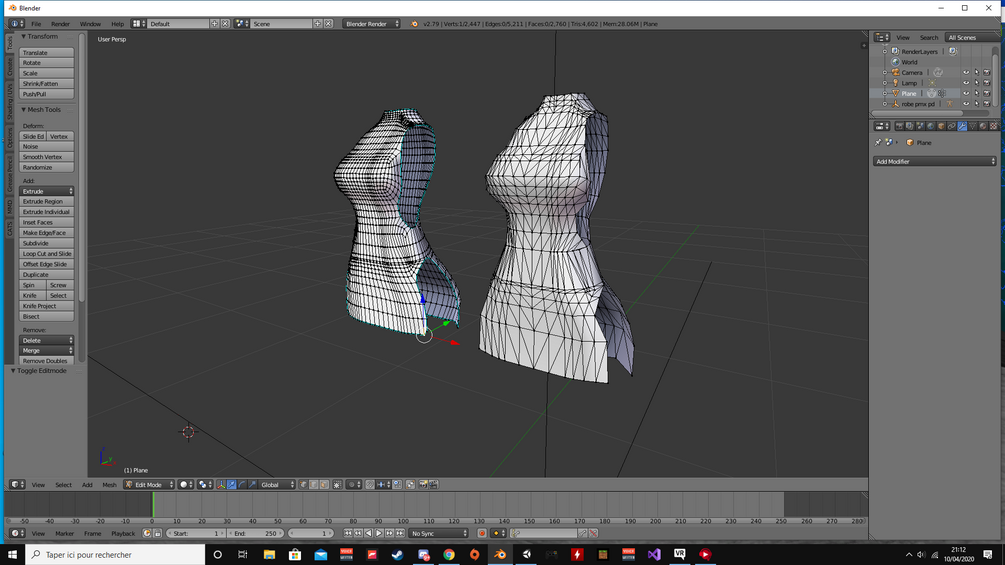
Task: Toggle timeline preview range clock icon
Action: pyautogui.click(x=147, y=533)
